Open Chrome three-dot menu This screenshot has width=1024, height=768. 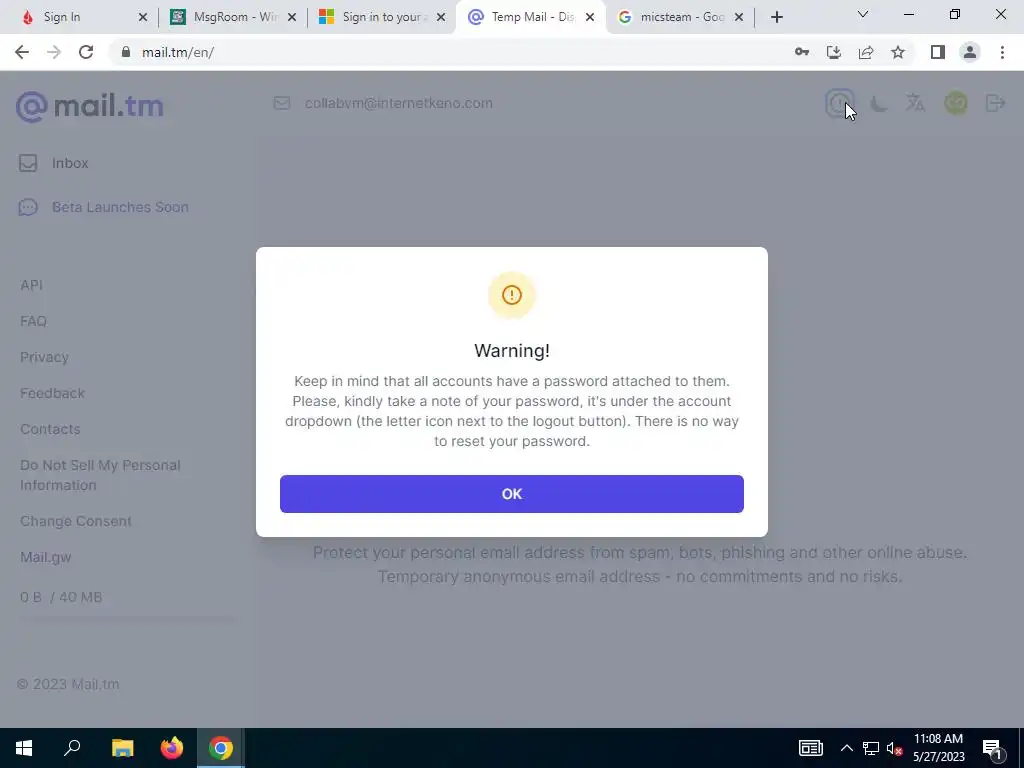click(x=1002, y=52)
